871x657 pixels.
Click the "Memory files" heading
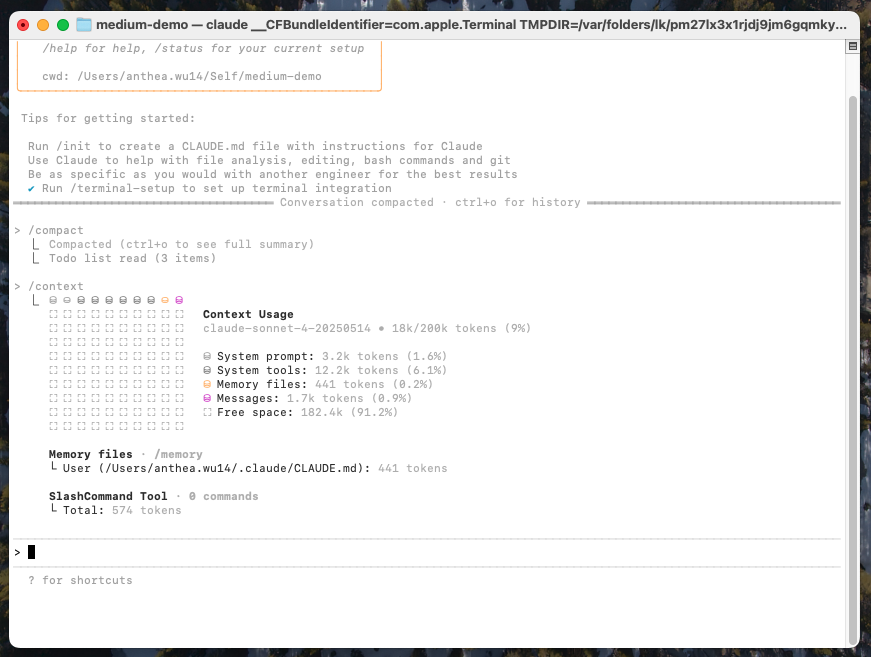[x=91, y=454]
